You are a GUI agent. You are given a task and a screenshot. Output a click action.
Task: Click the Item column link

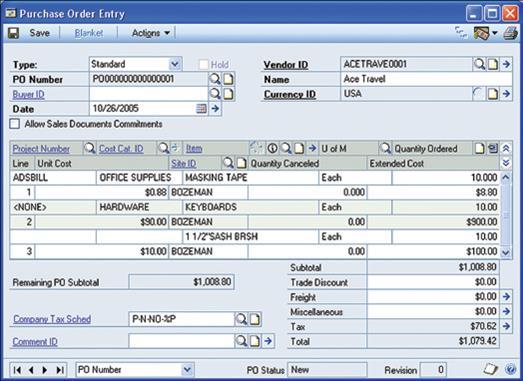[x=194, y=149]
